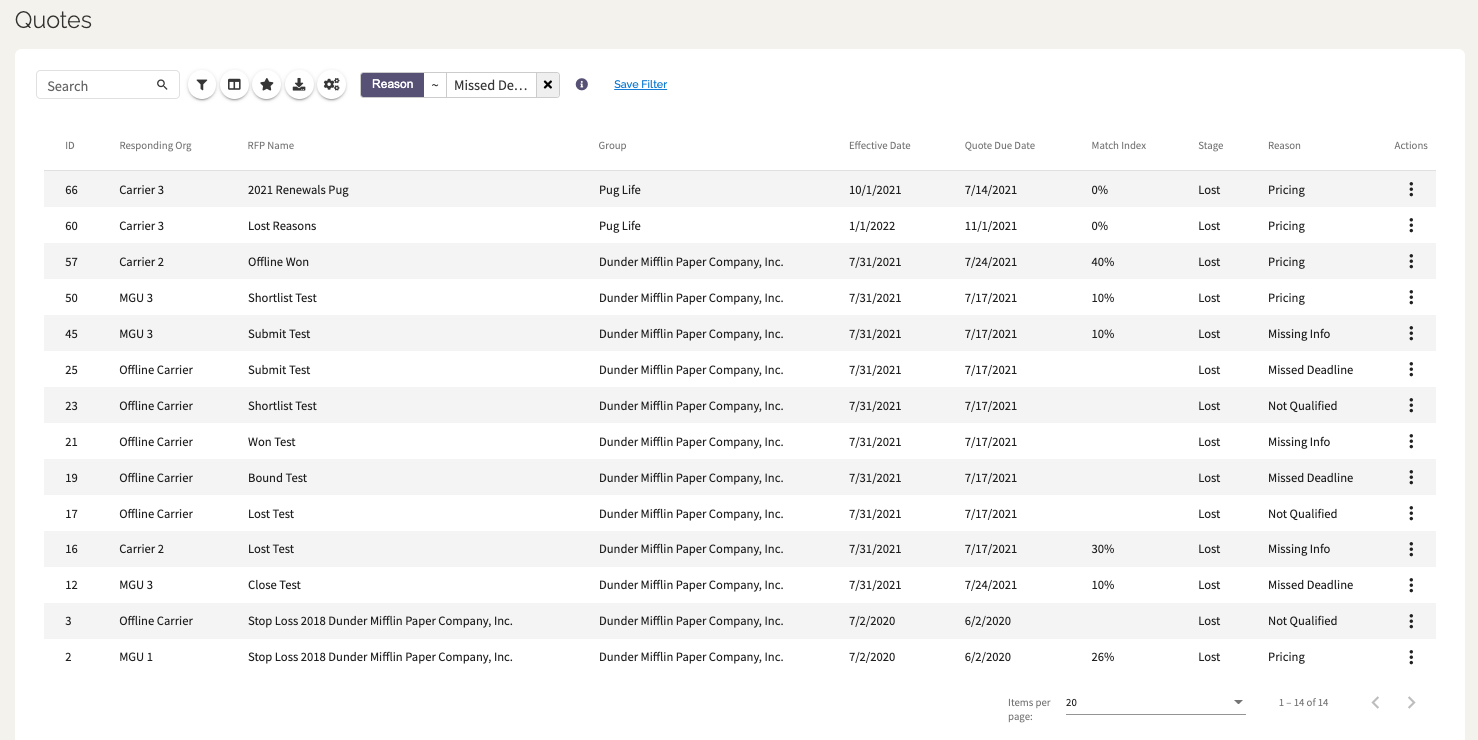Screen dimensions: 1478x740
Task: Sort by Stage column header
Action: pos(1211,146)
